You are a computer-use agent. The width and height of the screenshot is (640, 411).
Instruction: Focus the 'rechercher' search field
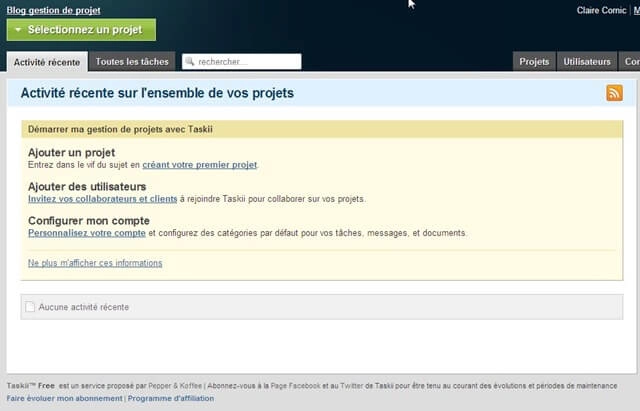(242, 62)
